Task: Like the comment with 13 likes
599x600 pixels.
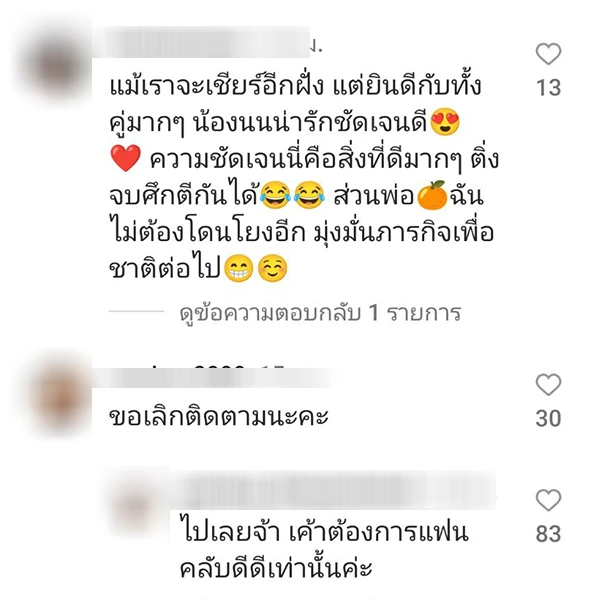Action: coord(548,54)
